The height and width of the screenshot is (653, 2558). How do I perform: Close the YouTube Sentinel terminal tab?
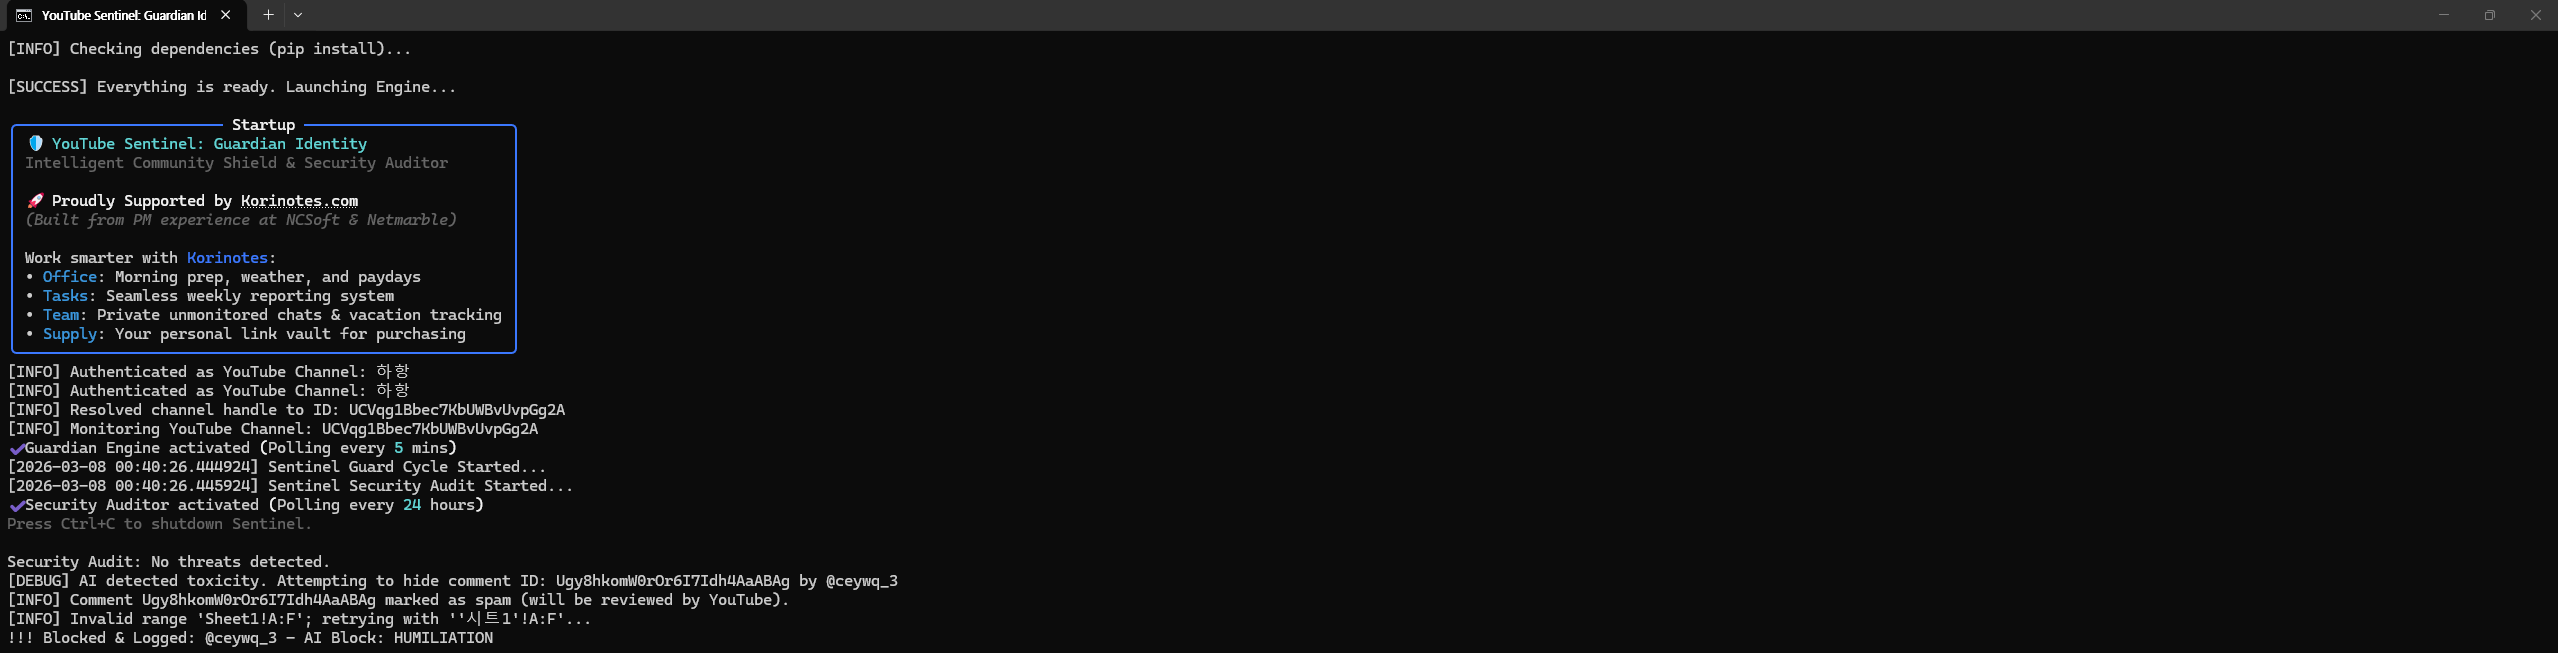click(225, 15)
